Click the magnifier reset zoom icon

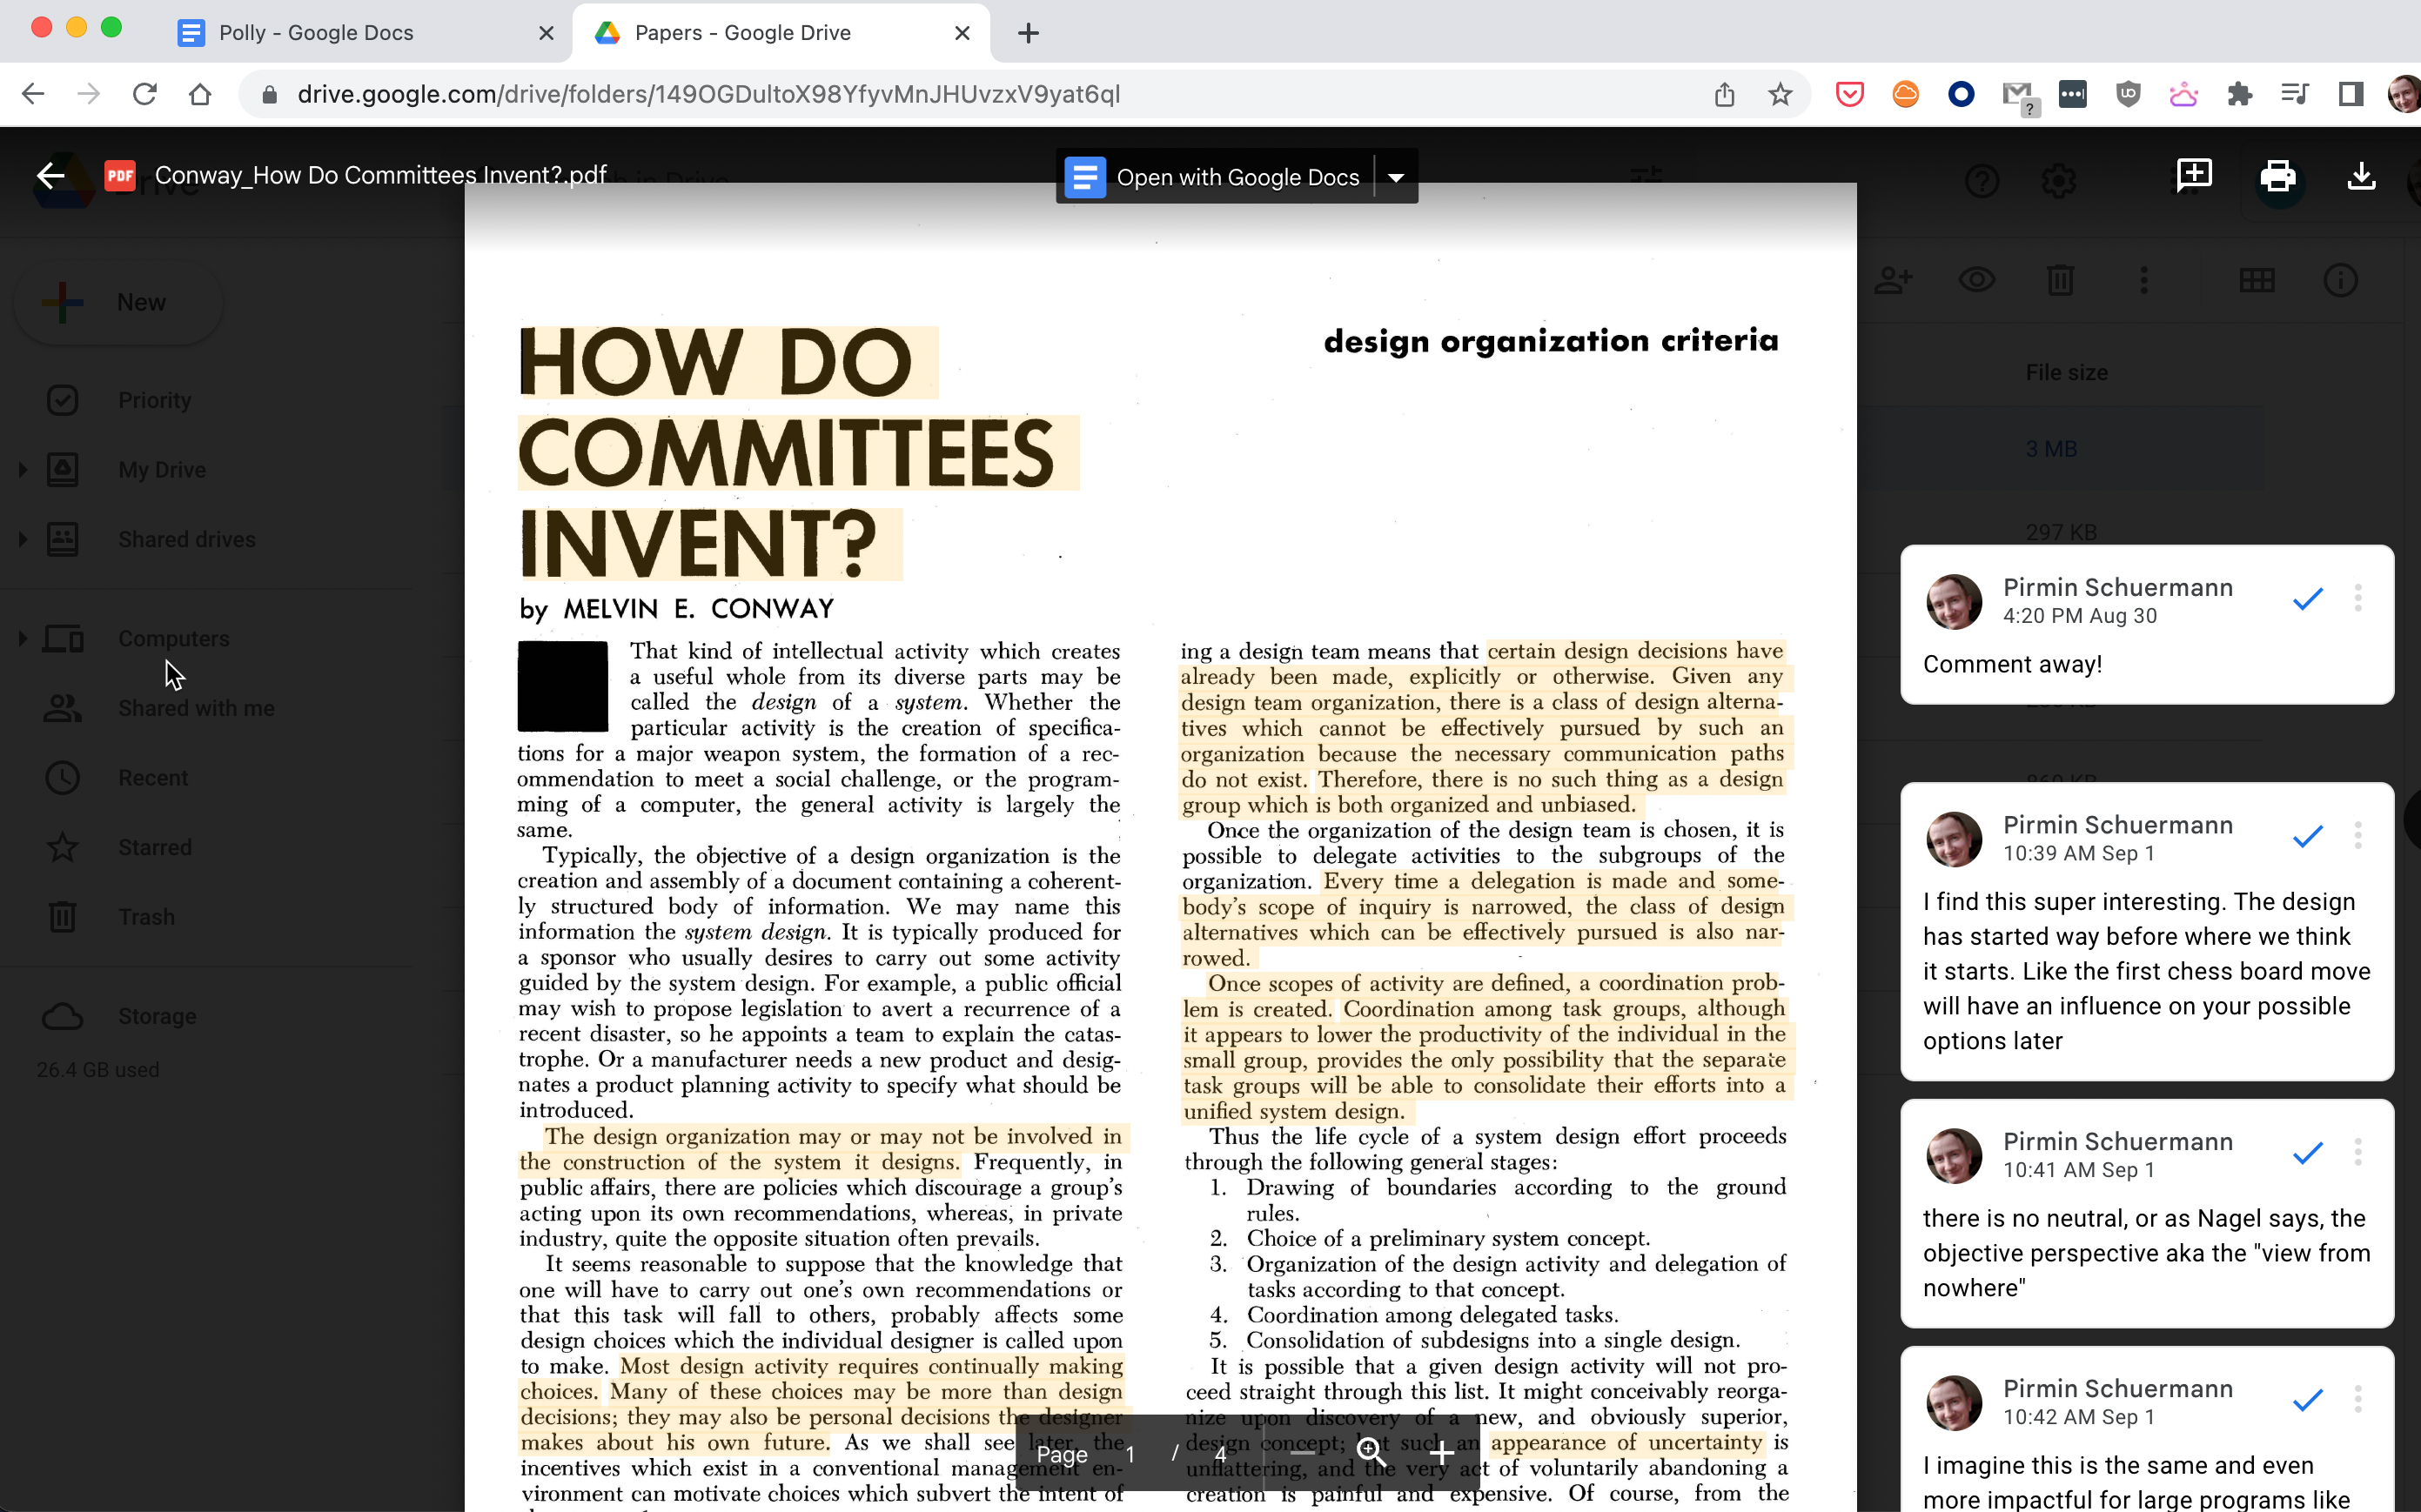pyautogui.click(x=1371, y=1452)
